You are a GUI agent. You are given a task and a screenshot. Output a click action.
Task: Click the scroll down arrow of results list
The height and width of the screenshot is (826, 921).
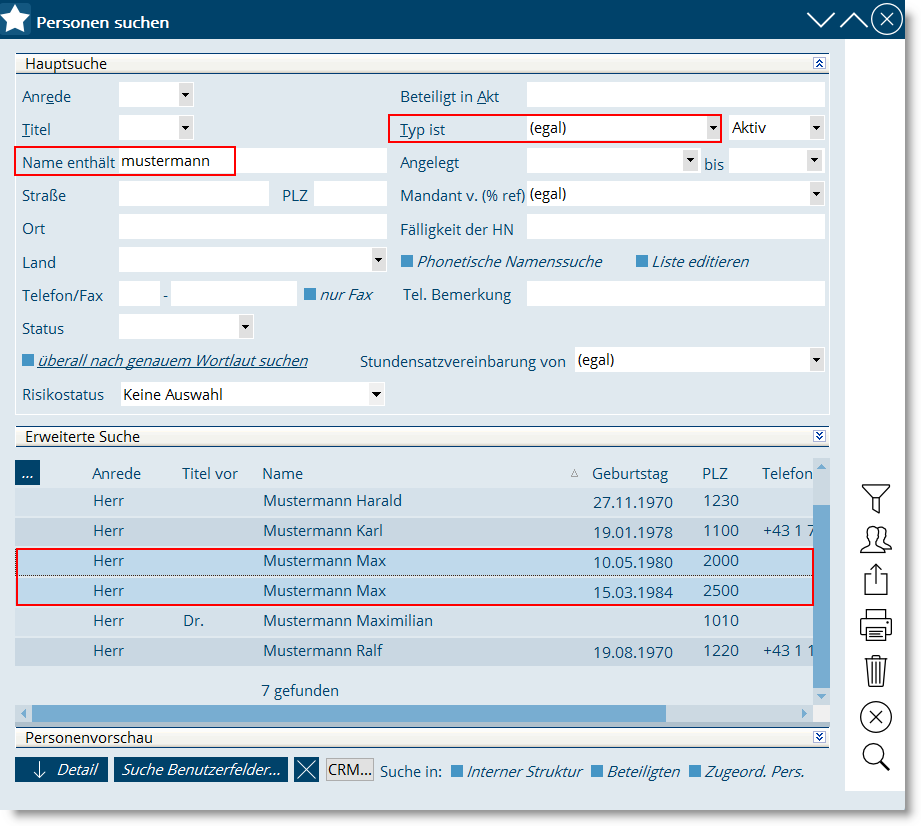[x=821, y=696]
